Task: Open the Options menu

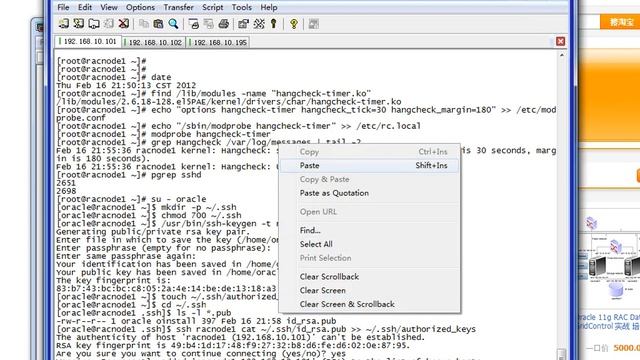Action: click(140, 7)
